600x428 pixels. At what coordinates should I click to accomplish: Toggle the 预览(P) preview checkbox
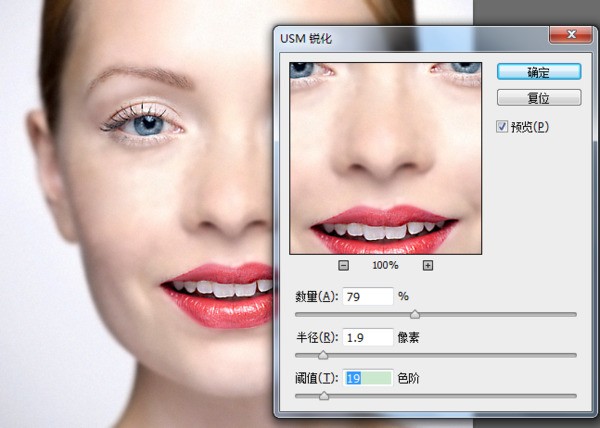point(502,127)
